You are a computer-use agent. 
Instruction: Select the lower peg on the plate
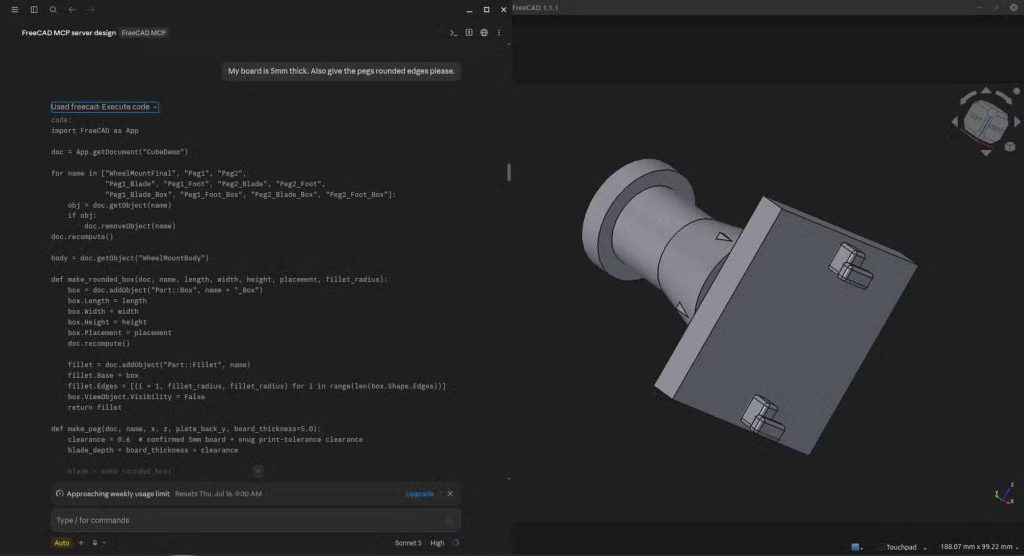tap(763, 418)
